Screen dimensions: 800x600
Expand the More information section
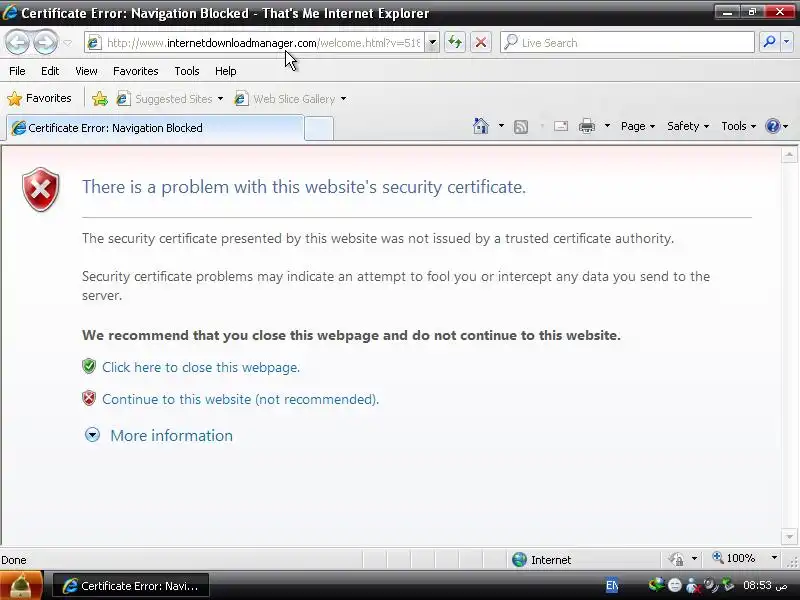pyautogui.click(x=92, y=435)
